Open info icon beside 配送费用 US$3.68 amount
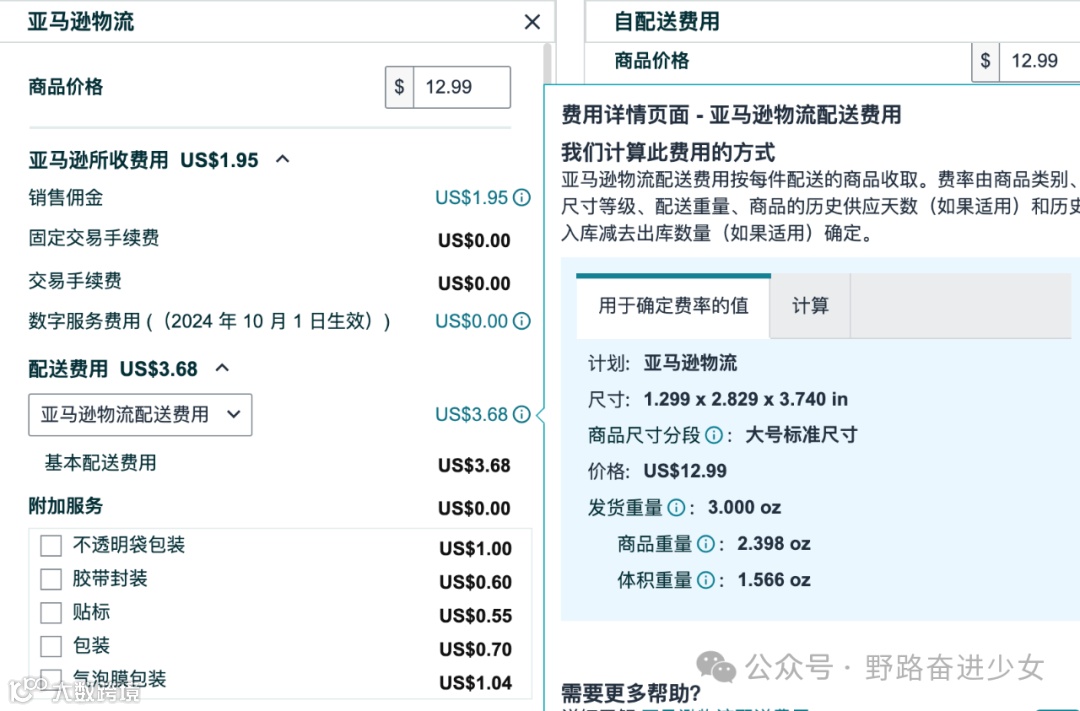 coord(522,414)
